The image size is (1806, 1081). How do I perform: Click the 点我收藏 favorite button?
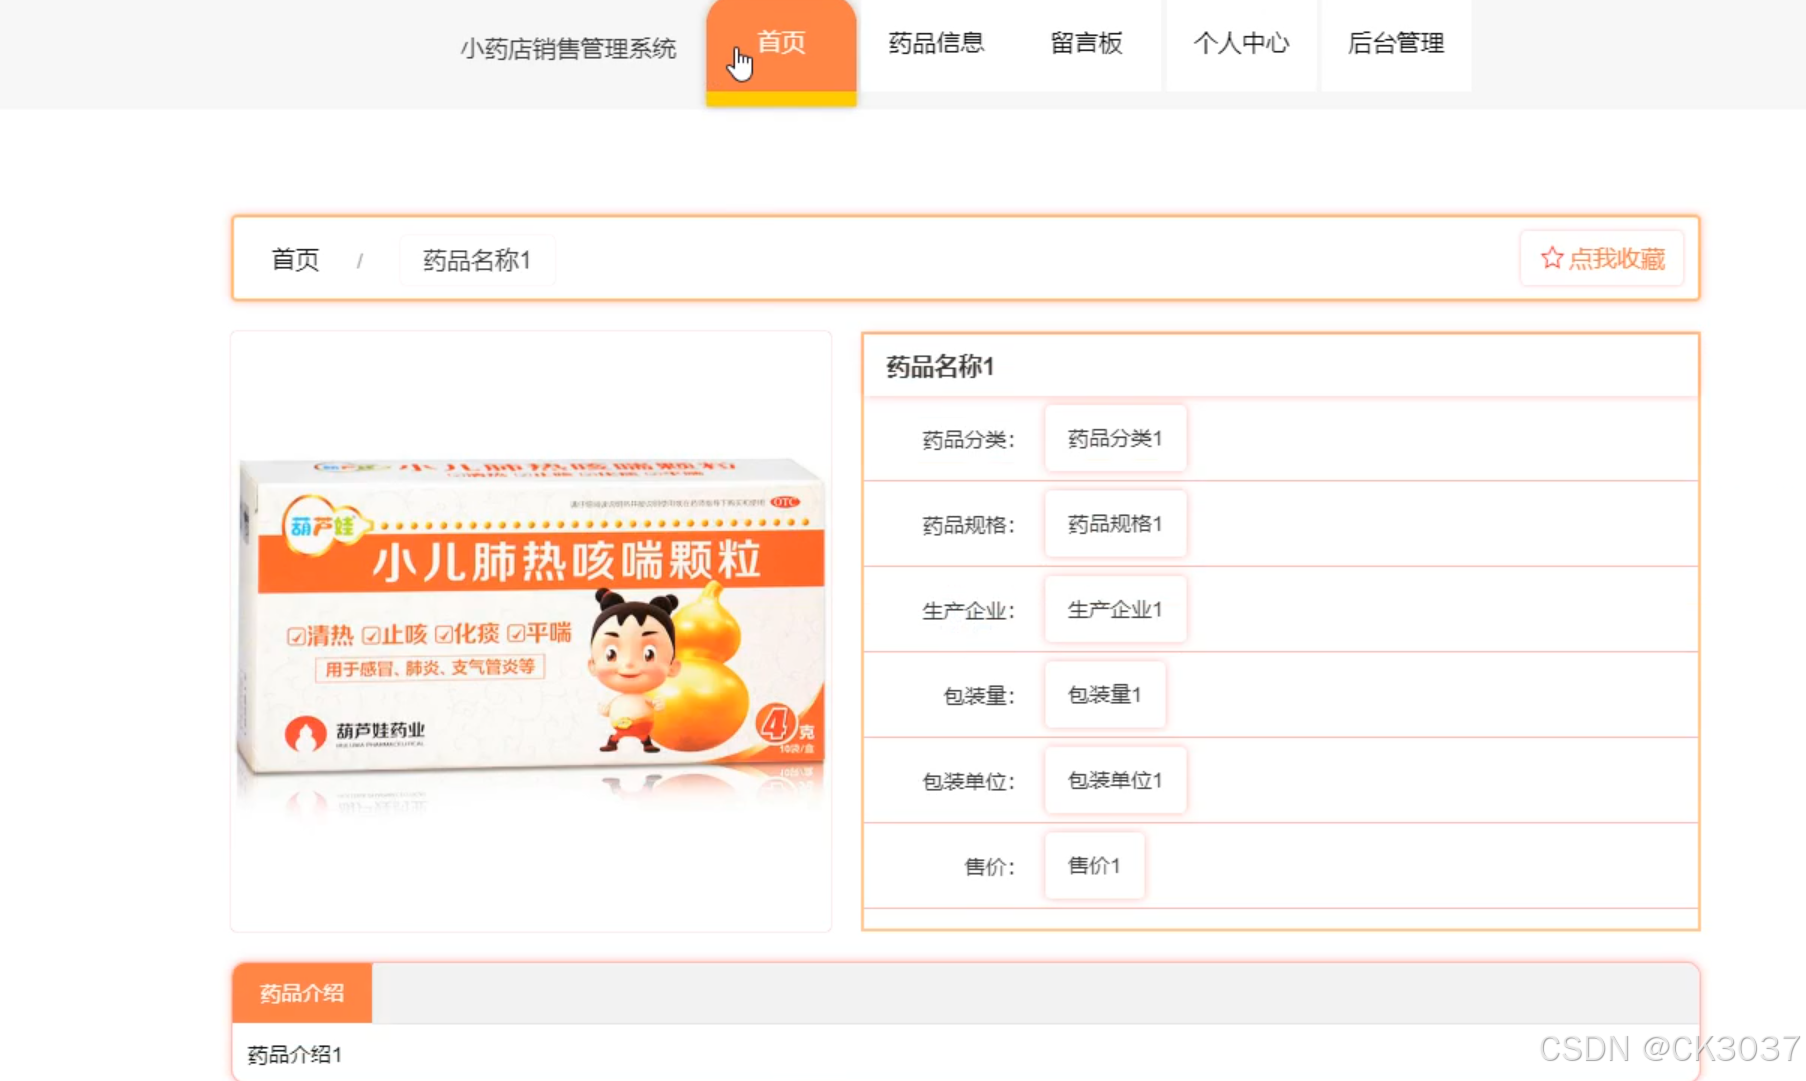[x=1602, y=259]
